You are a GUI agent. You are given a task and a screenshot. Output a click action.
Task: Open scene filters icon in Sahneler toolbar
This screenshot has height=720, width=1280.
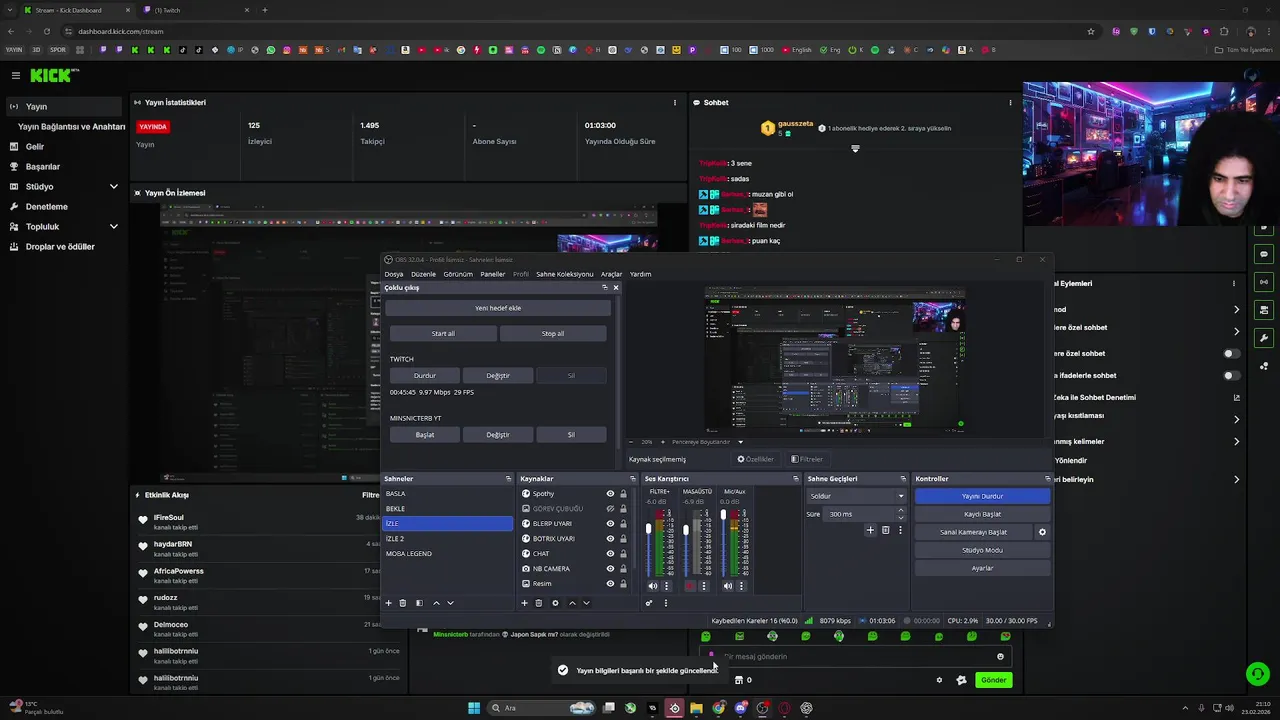(x=419, y=603)
